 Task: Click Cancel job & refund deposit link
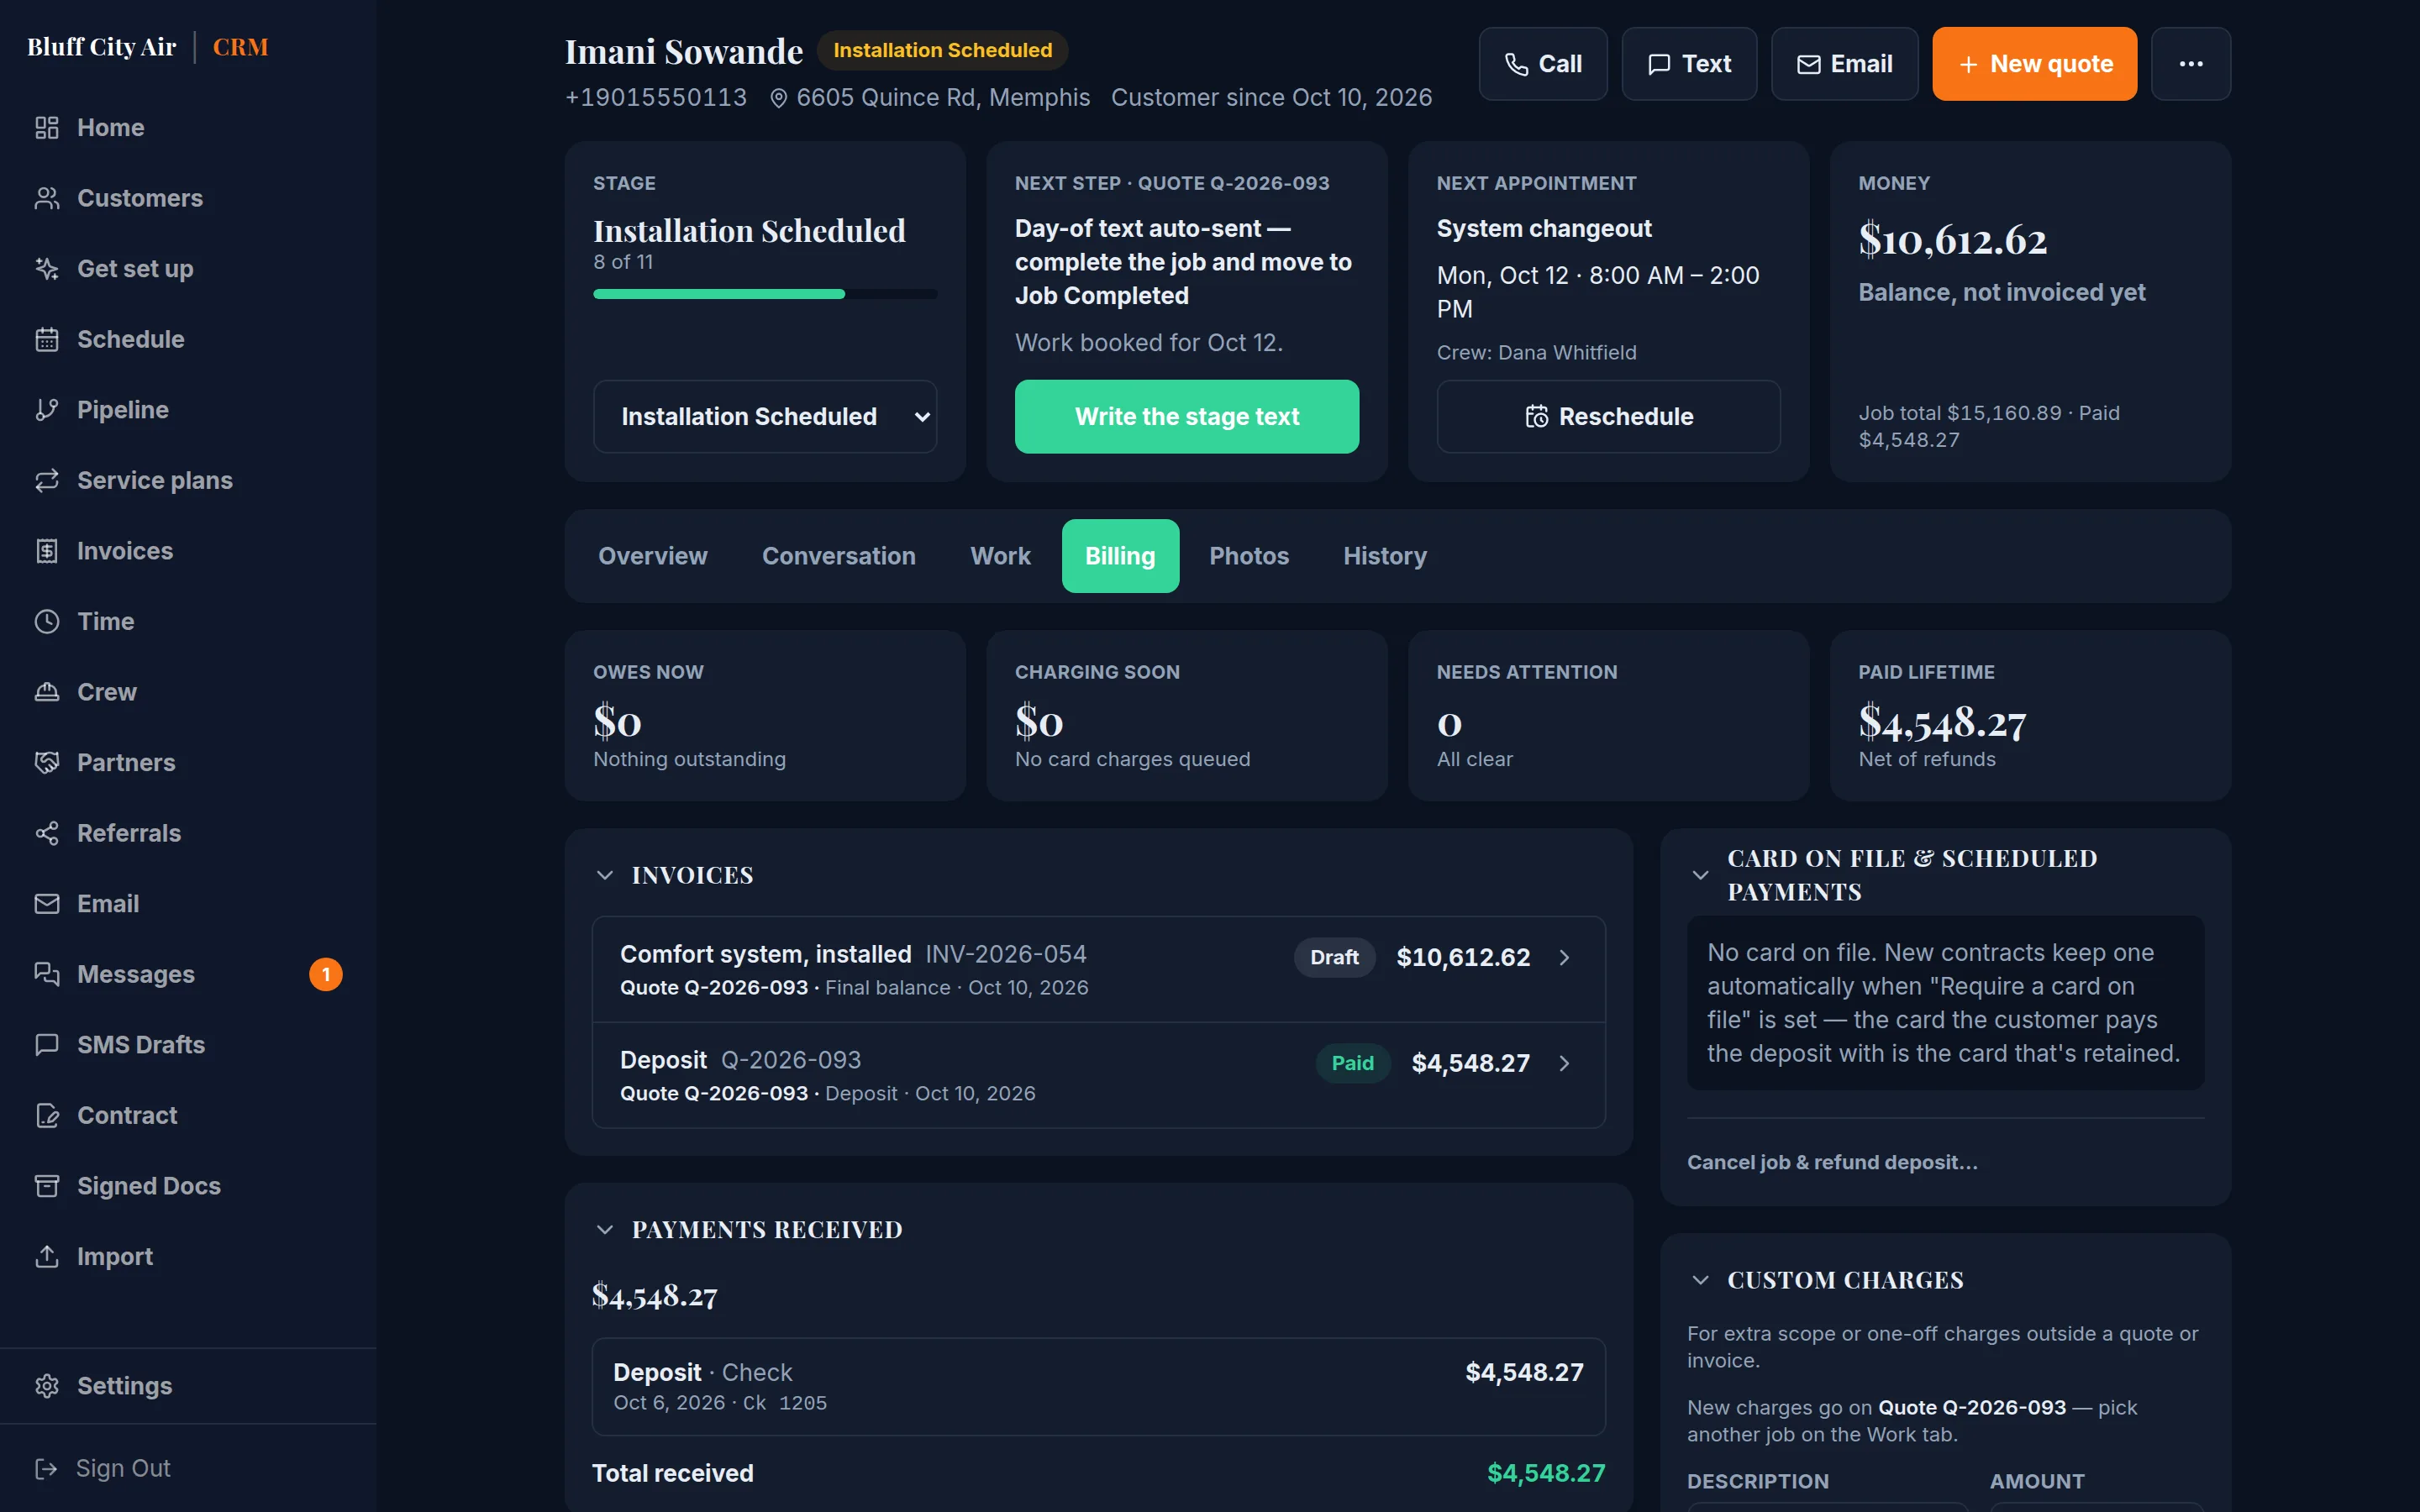1832,1162
